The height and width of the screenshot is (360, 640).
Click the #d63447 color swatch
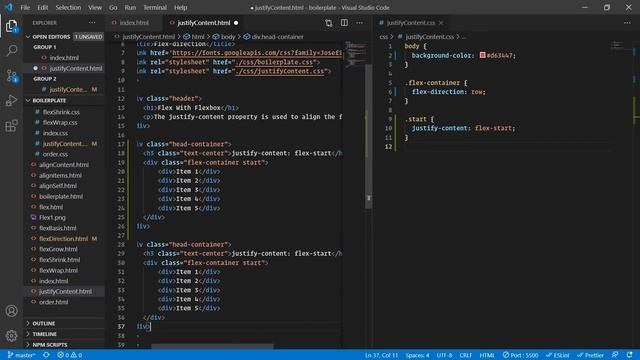[482, 55]
